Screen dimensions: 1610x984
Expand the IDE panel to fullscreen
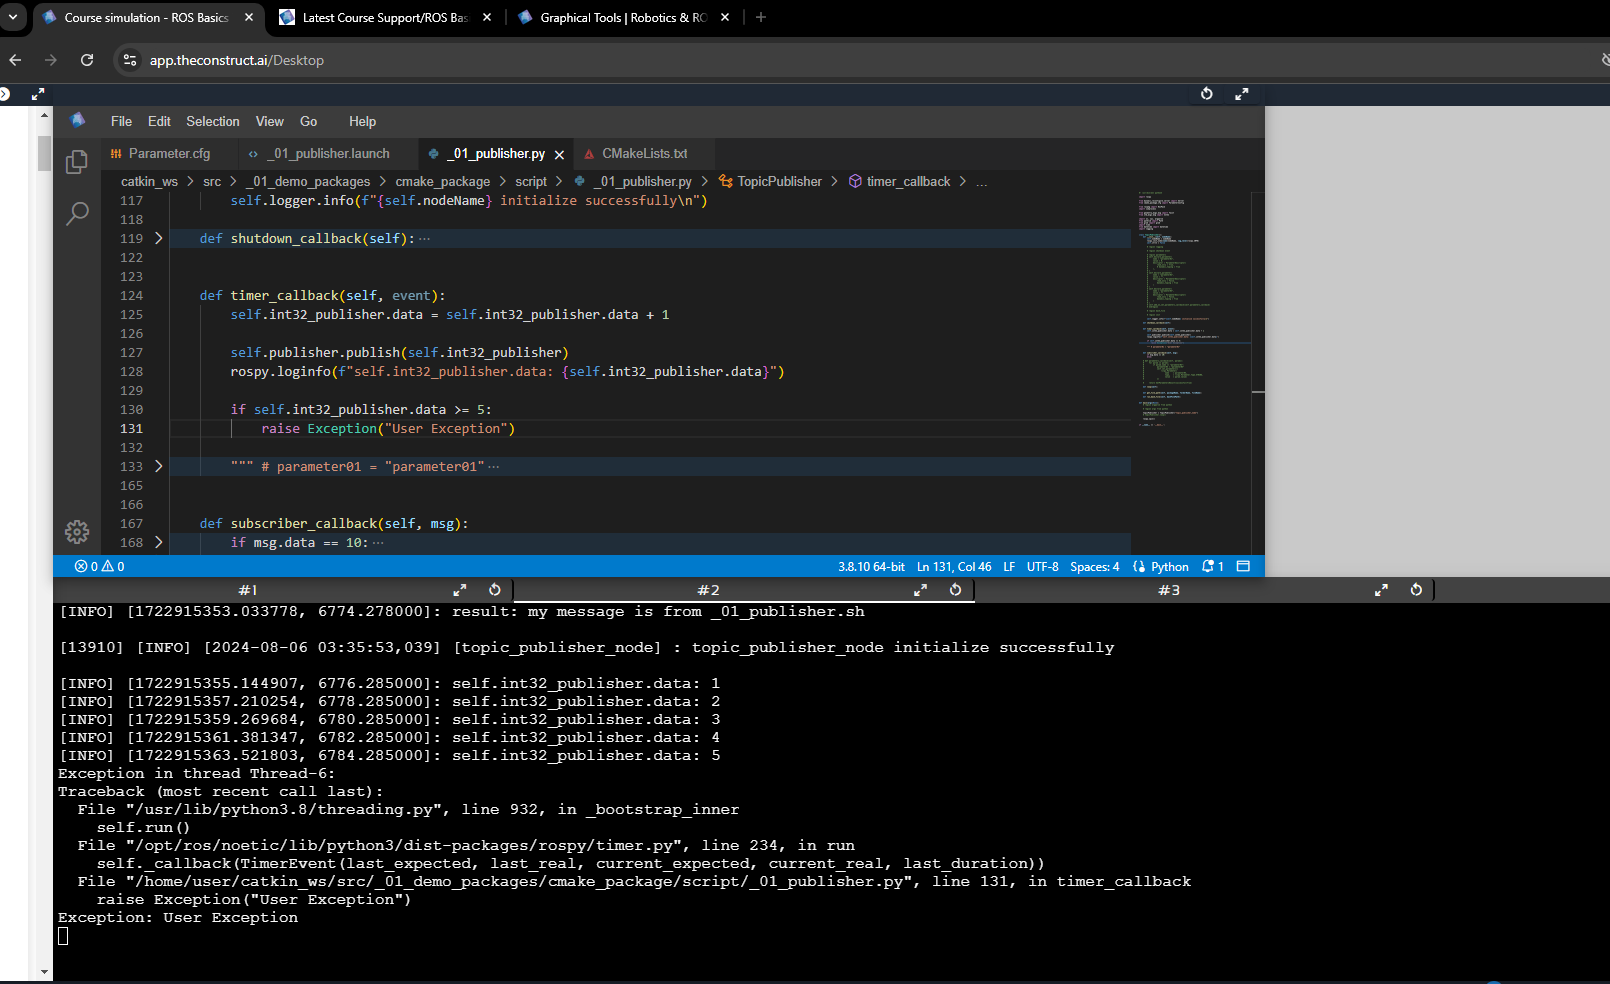pos(1241,94)
